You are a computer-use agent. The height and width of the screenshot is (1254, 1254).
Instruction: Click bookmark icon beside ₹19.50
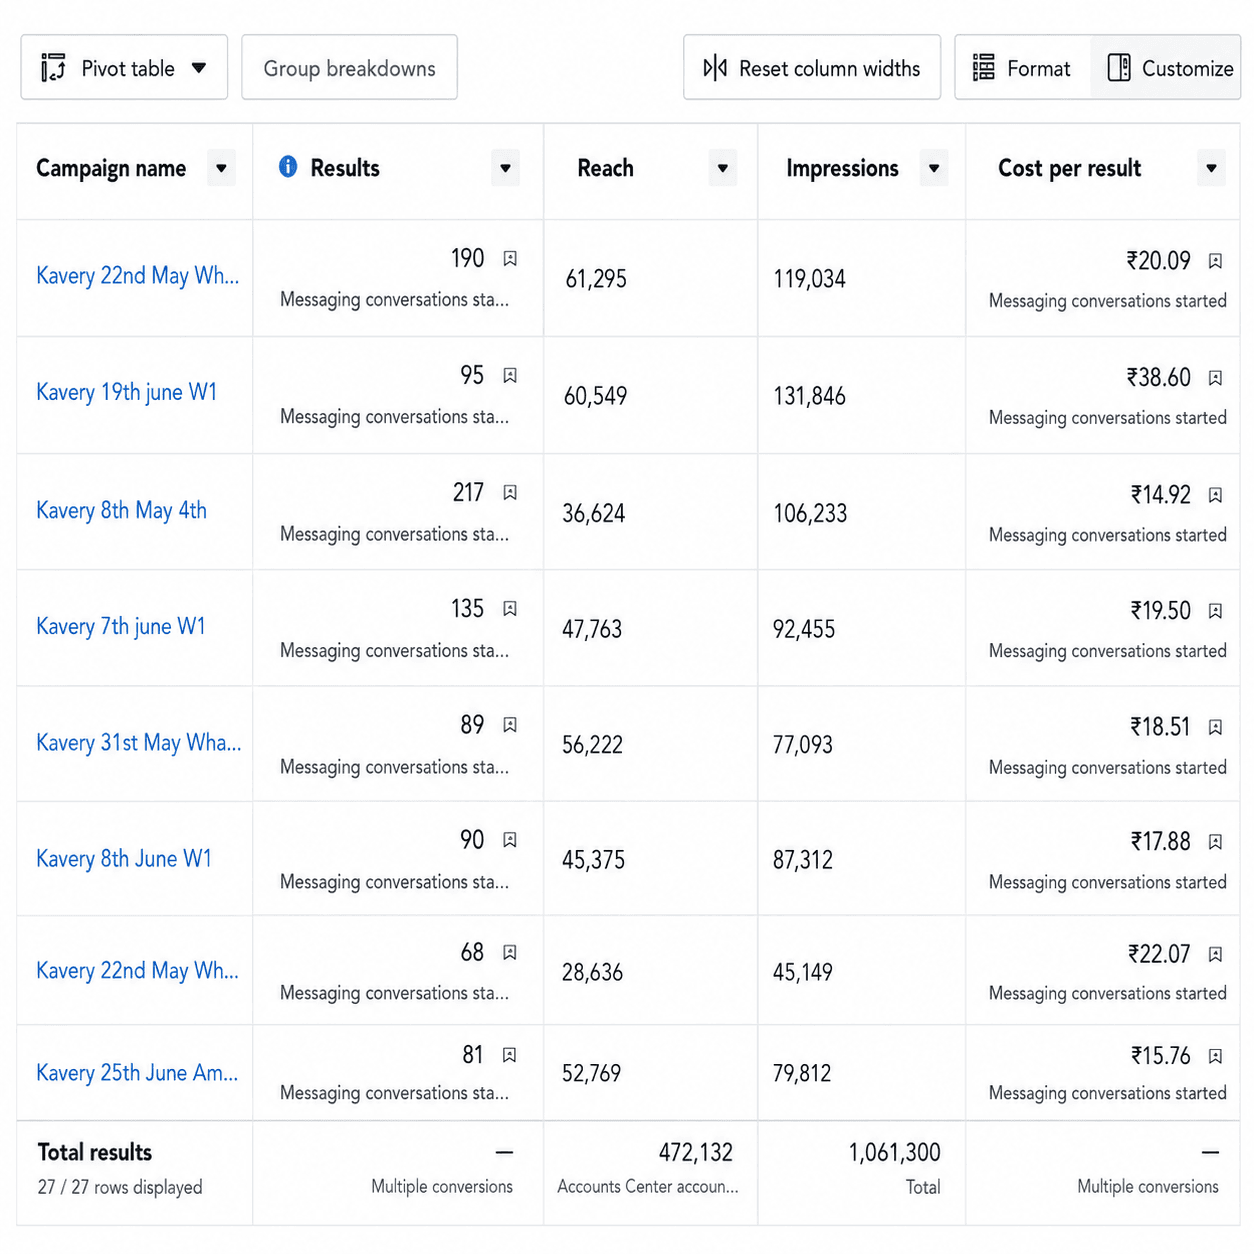1215,610
